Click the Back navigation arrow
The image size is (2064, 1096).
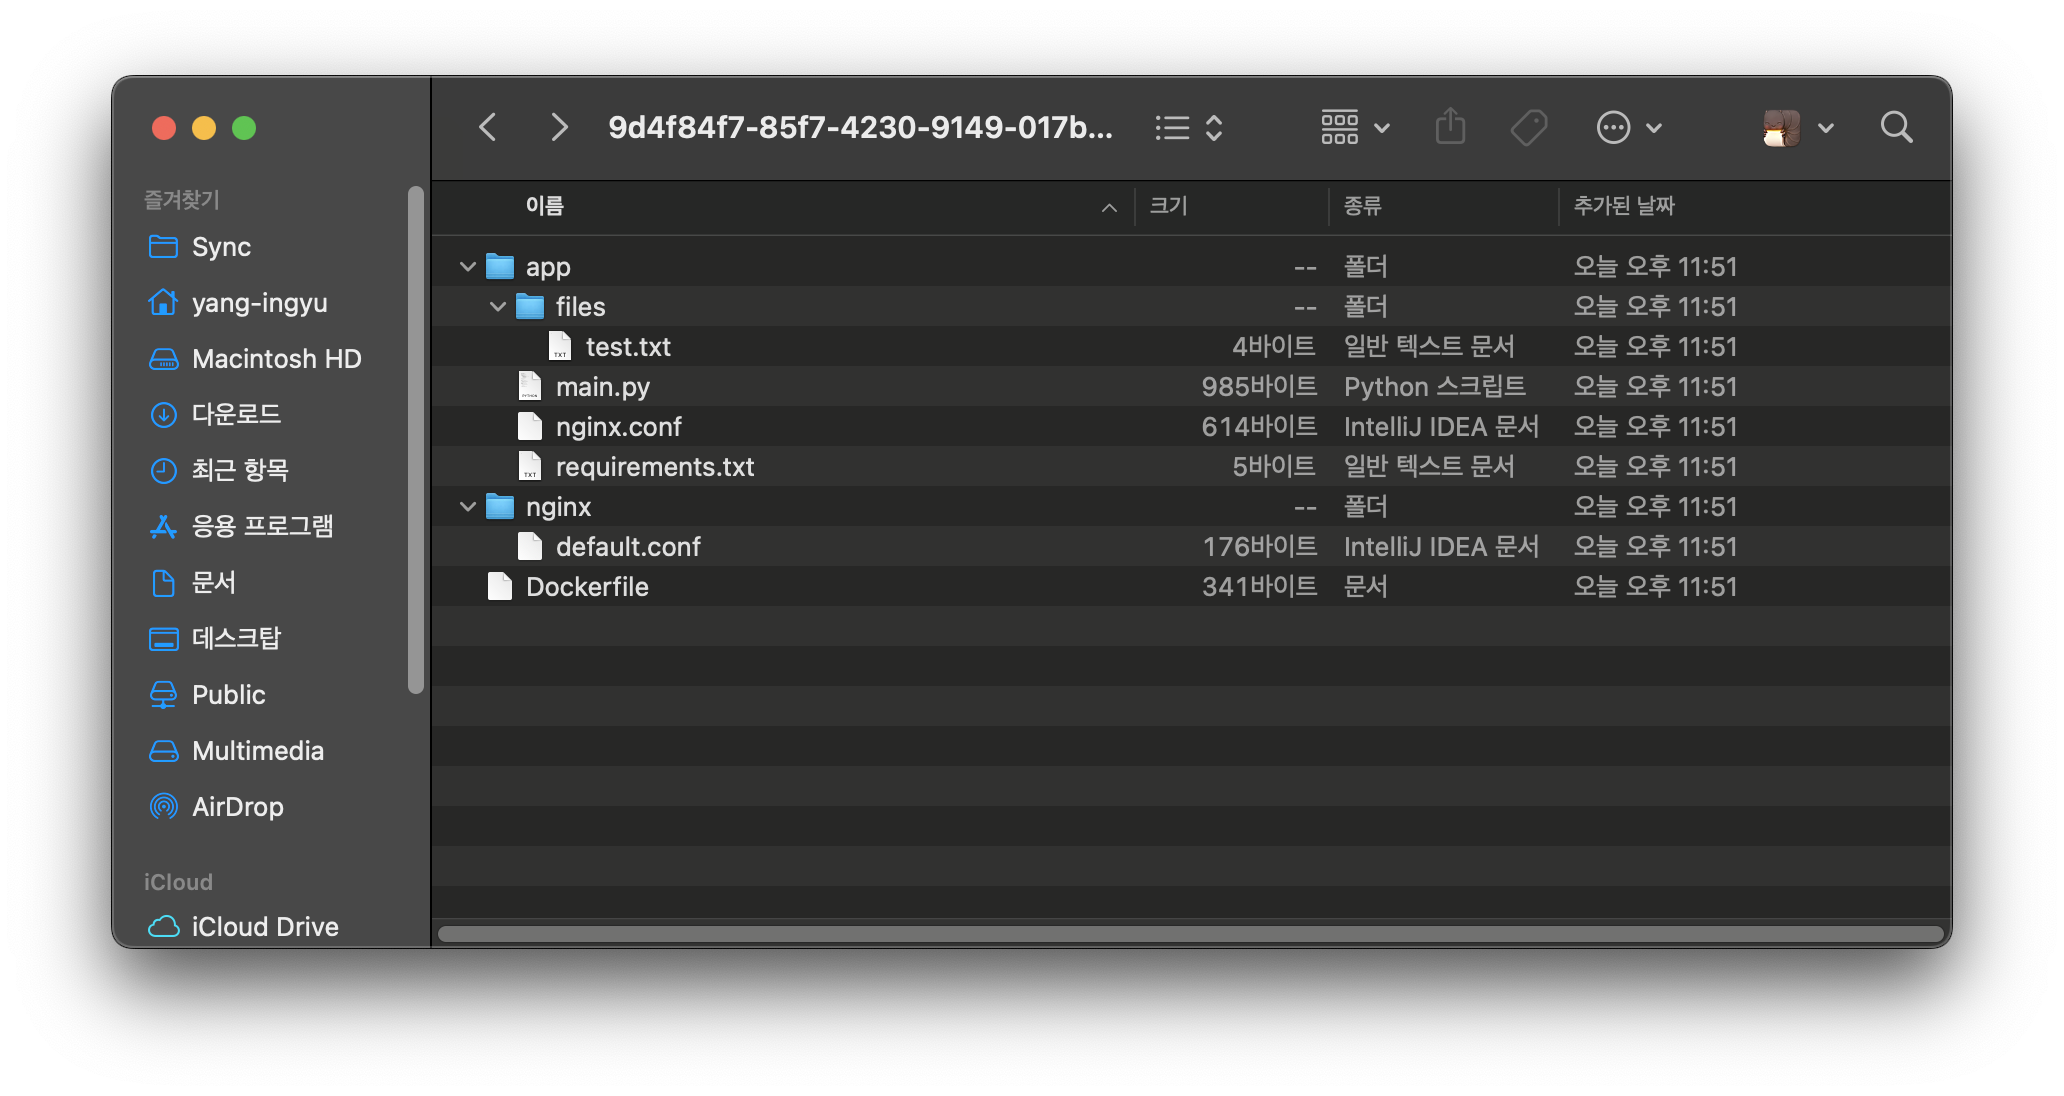pyautogui.click(x=487, y=127)
